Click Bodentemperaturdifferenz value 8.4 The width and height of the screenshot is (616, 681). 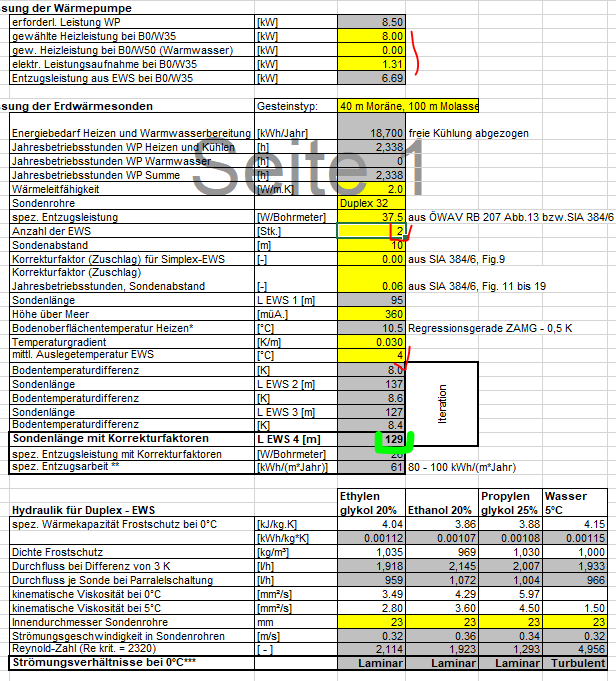[371, 425]
